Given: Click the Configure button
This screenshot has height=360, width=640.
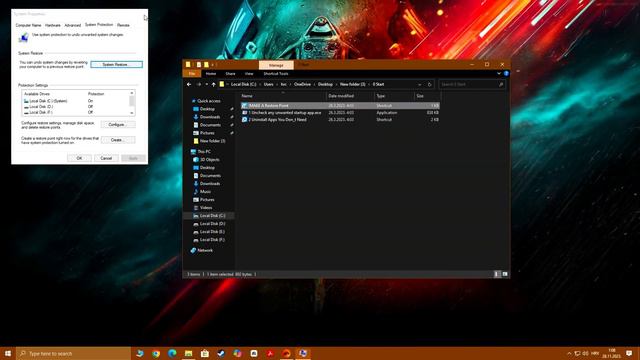Looking at the screenshot, I should pyautogui.click(x=118, y=124).
